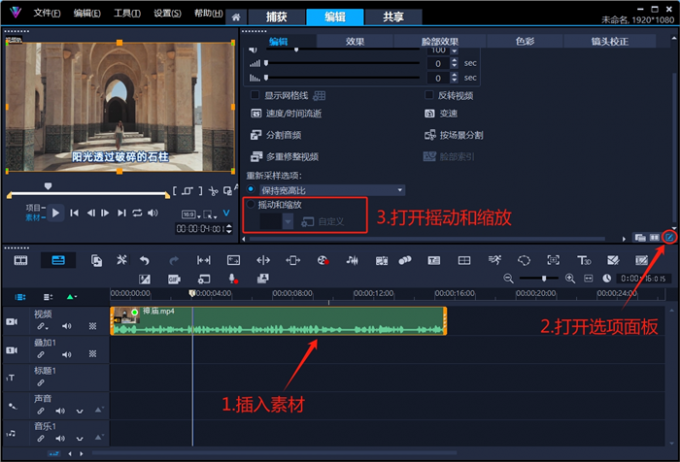Play the preview video
Viewport: 680px width, 462px height.
click(x=56, y=213)
